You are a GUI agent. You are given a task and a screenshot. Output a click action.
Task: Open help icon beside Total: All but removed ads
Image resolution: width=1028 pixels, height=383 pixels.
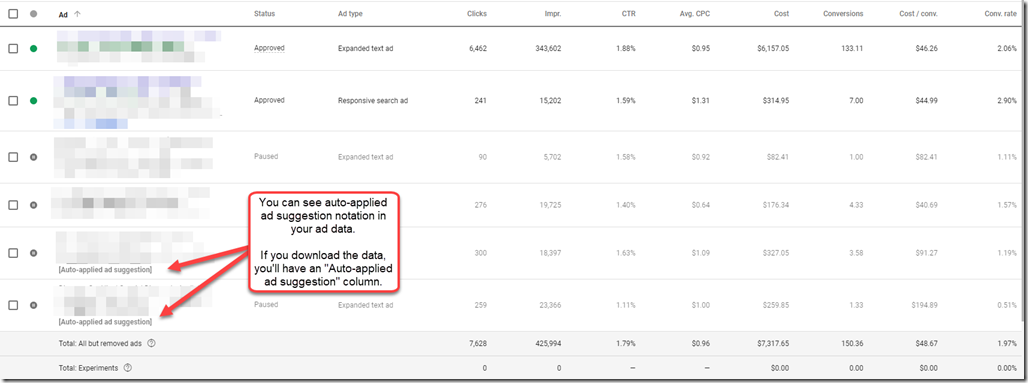[151, 343]
